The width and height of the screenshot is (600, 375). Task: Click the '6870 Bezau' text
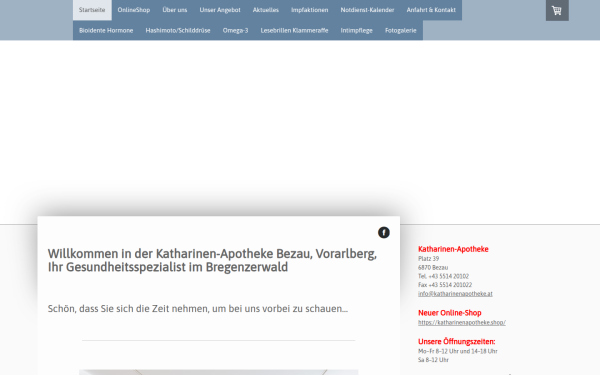(433, 267)
